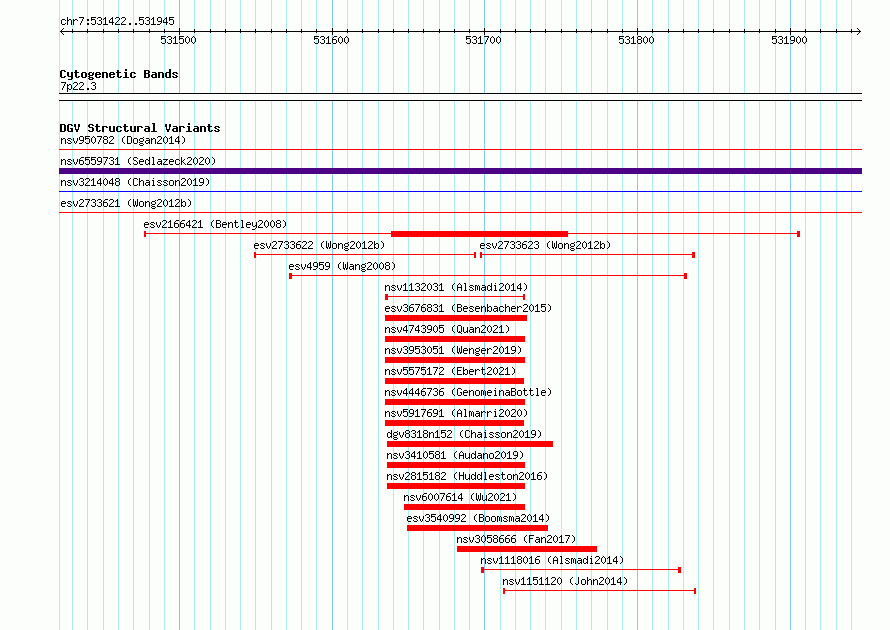Select red bar below nsv4743905 label
890x630 pixels.
(x=455, y=339)
